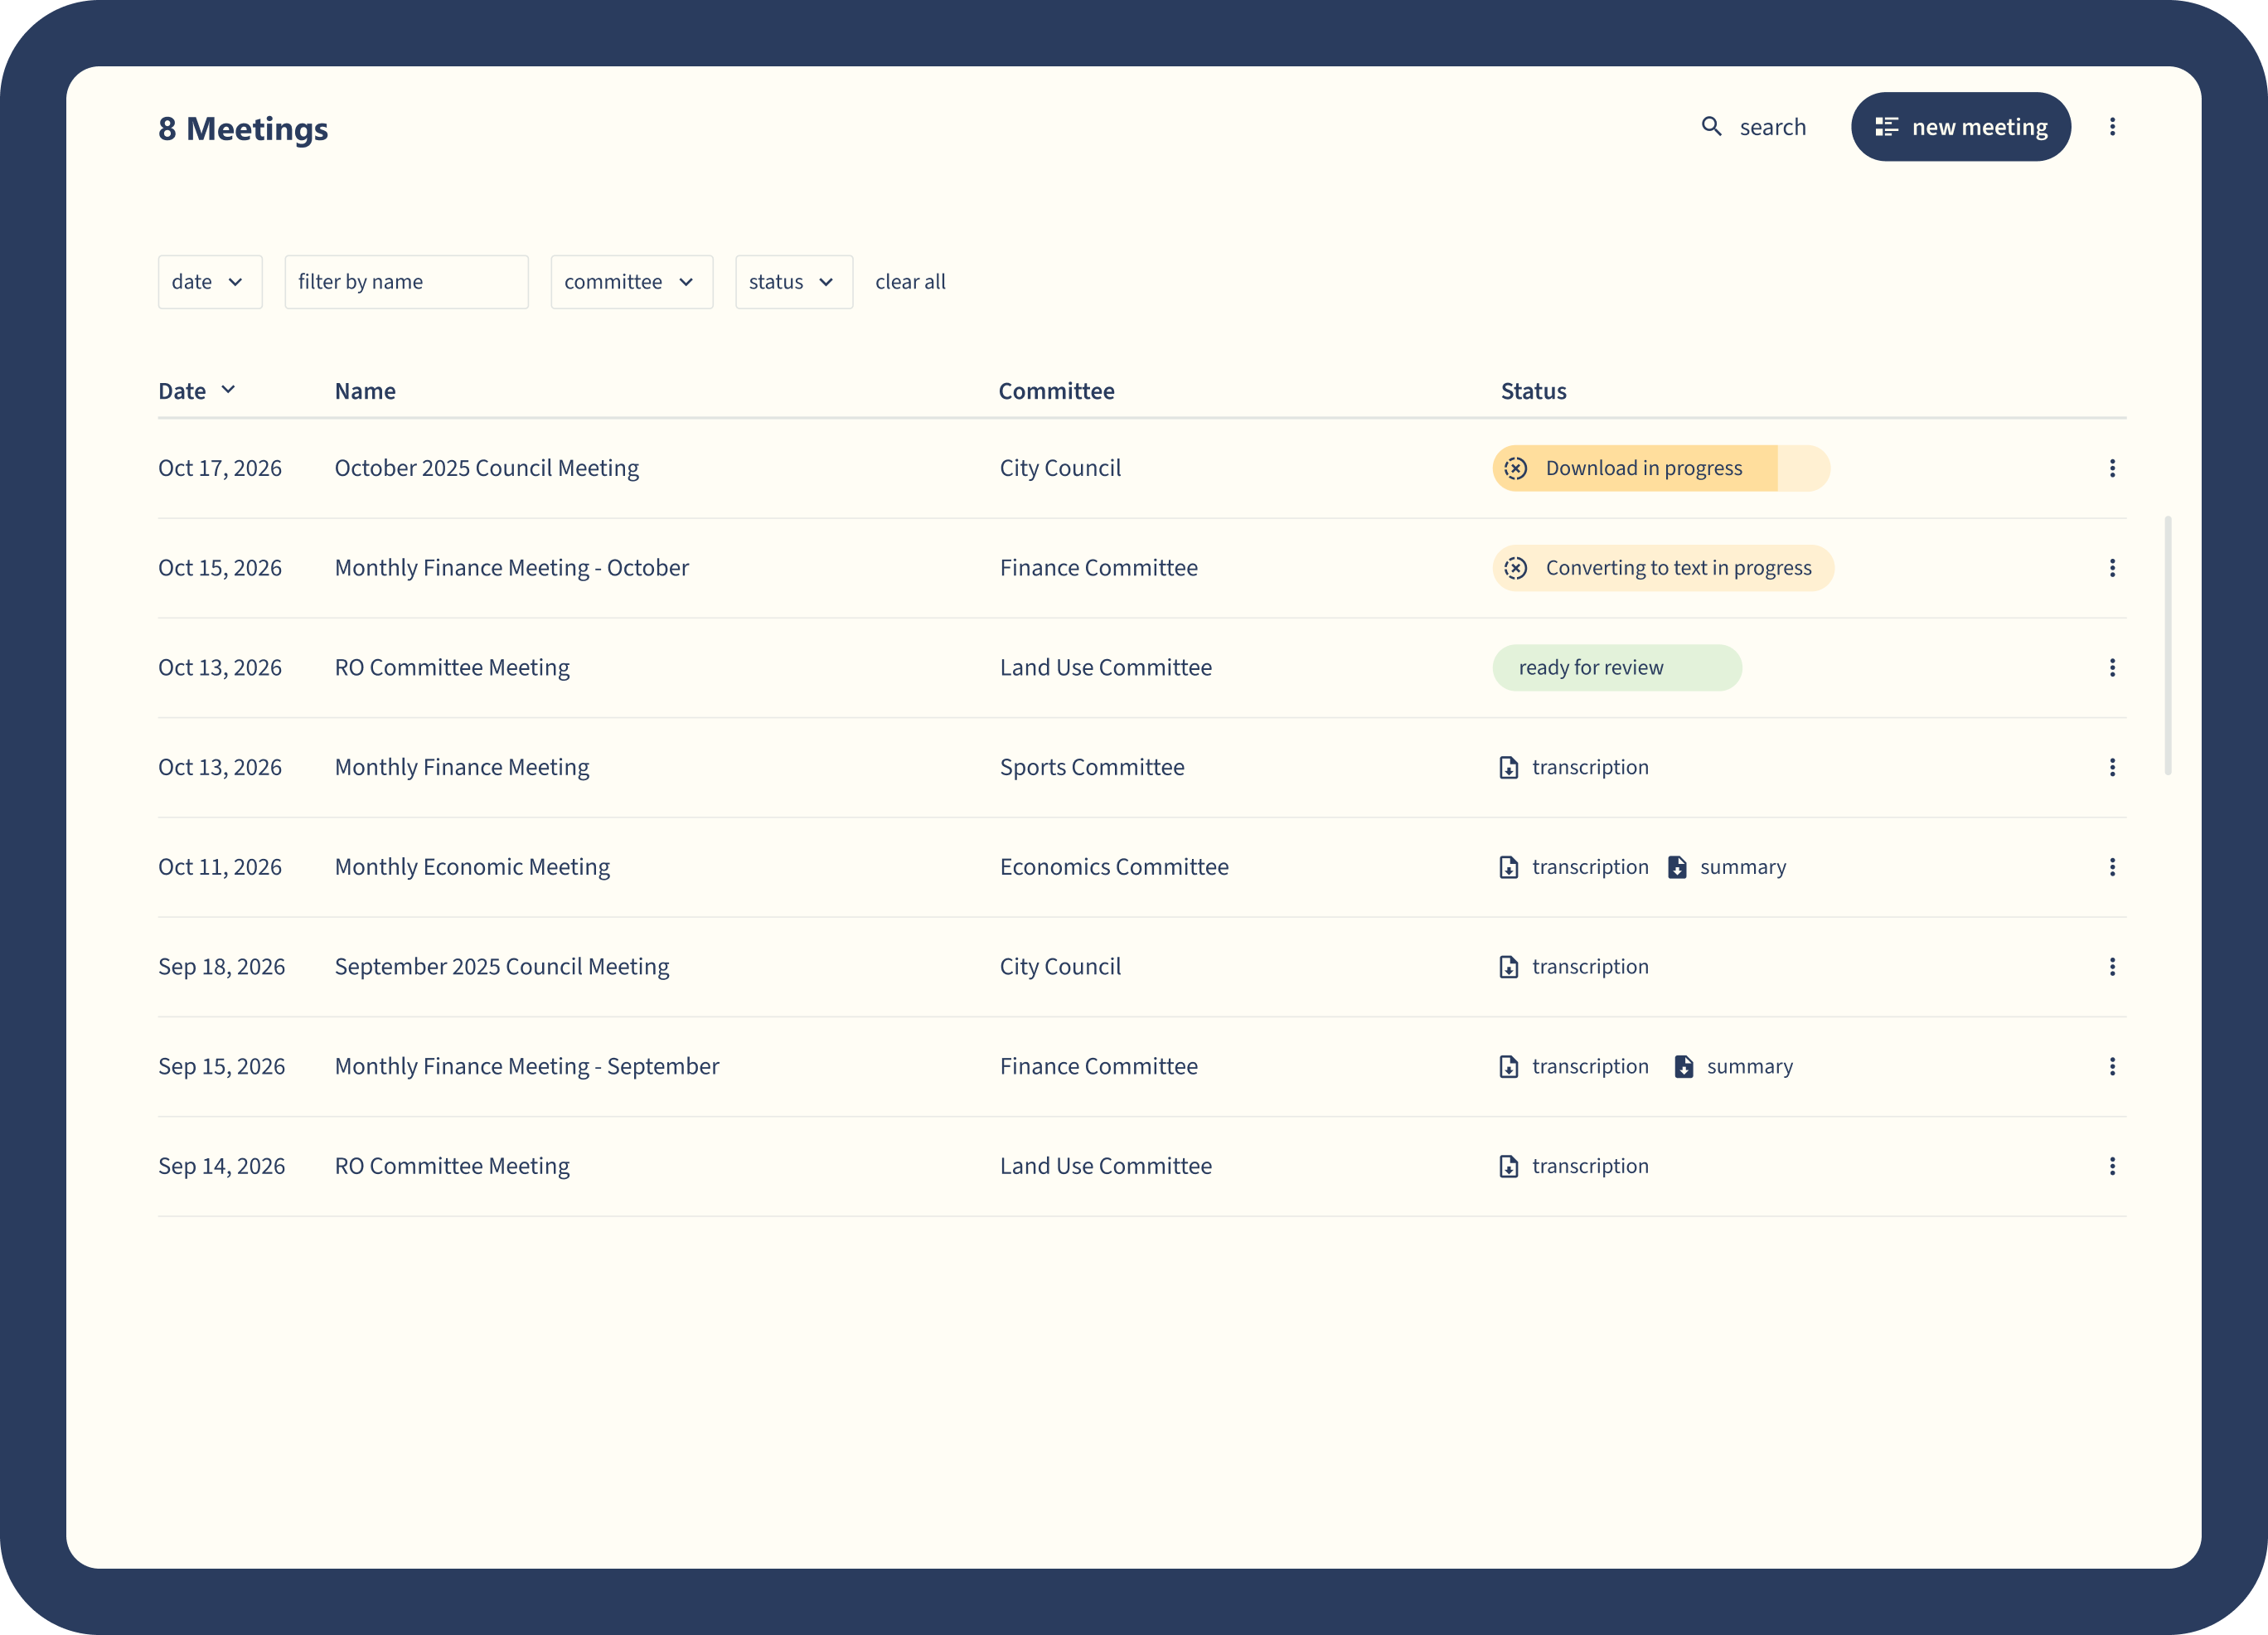
Task: Click the Converting to text in progress badge
Action: [x=1663, y=568]
